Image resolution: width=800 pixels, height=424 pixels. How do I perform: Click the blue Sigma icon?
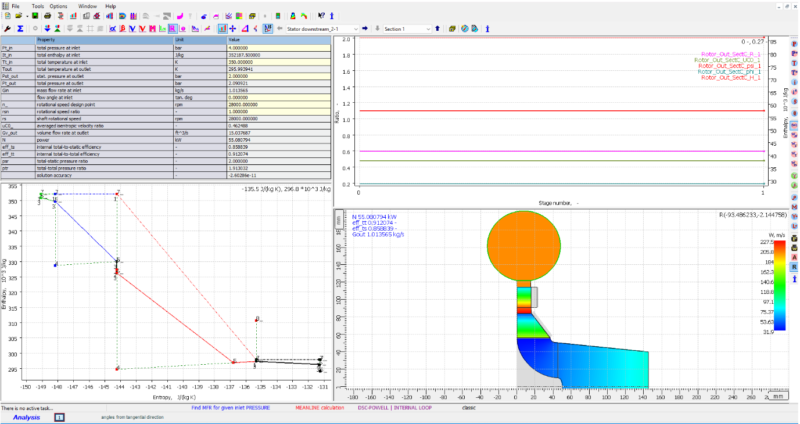(x=20, y=29)
